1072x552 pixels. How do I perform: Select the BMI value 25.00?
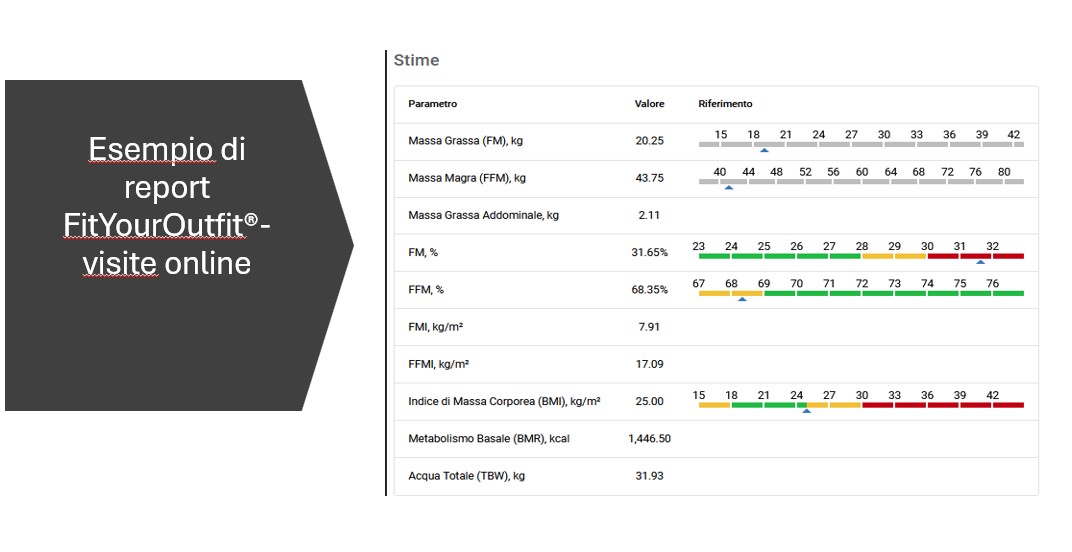click(x=649, y=402)
